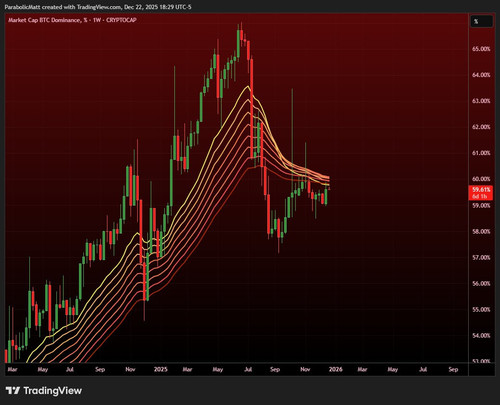The image size is (500, 405).
Task: Click the 54.00% price axis label
Action: 481,336
